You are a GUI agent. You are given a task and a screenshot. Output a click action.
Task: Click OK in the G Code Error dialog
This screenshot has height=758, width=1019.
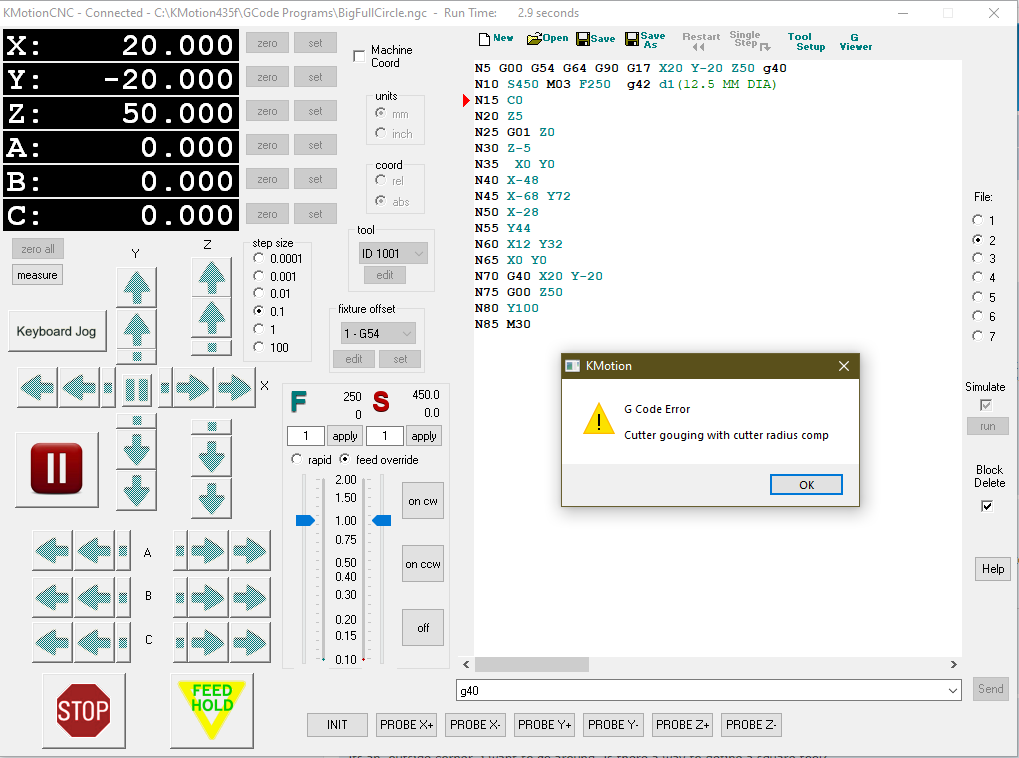[x=806, y=485]
